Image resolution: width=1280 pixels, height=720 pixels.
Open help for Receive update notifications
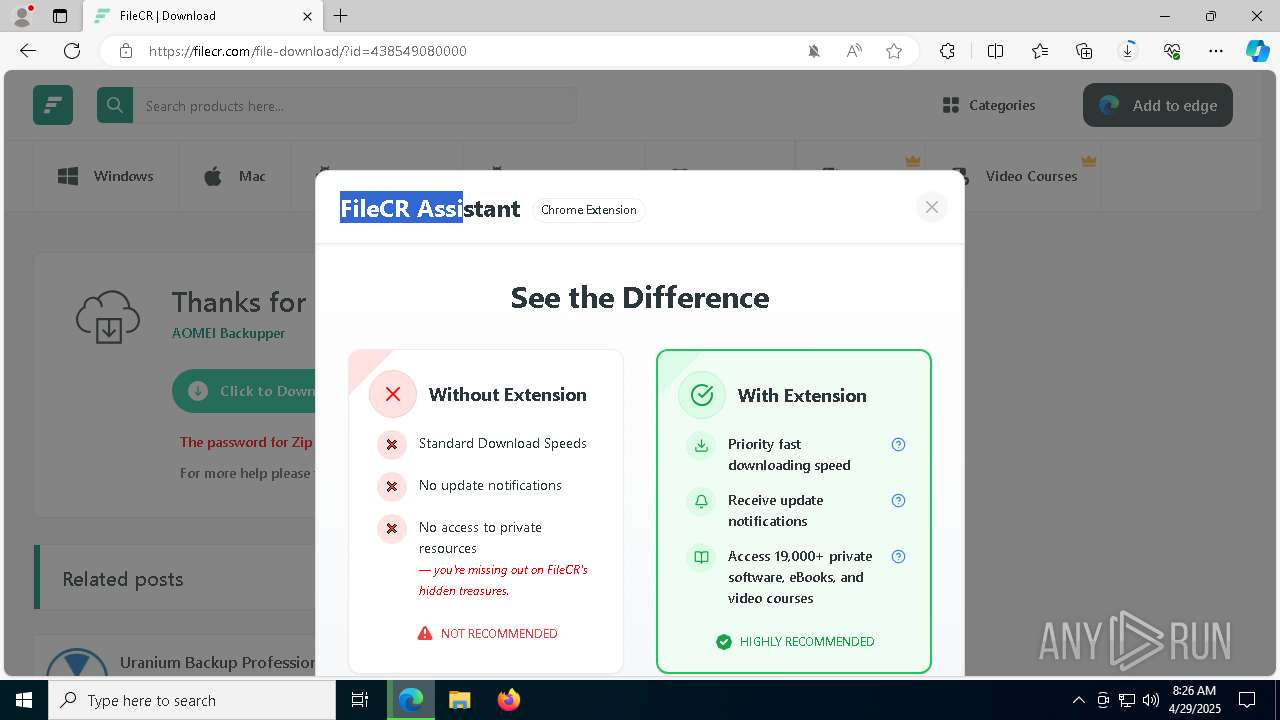898,500
